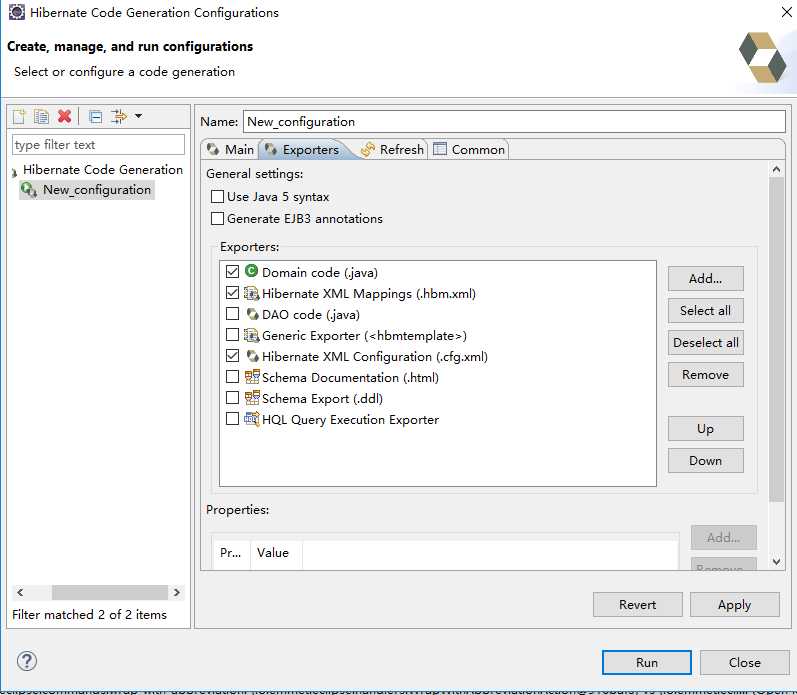Click the Remove exporter button

pyautogui.click(x=705, y=375)
